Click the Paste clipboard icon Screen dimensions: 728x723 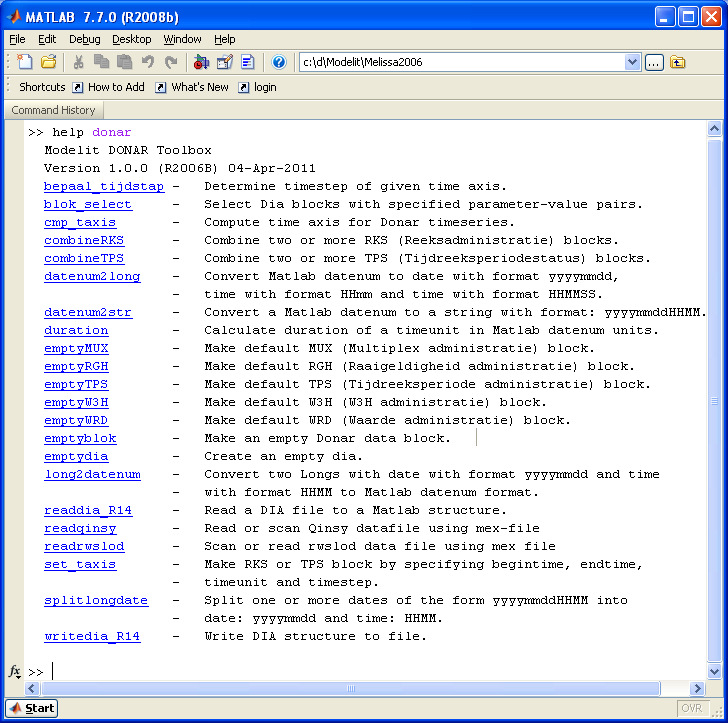[124, 62]
